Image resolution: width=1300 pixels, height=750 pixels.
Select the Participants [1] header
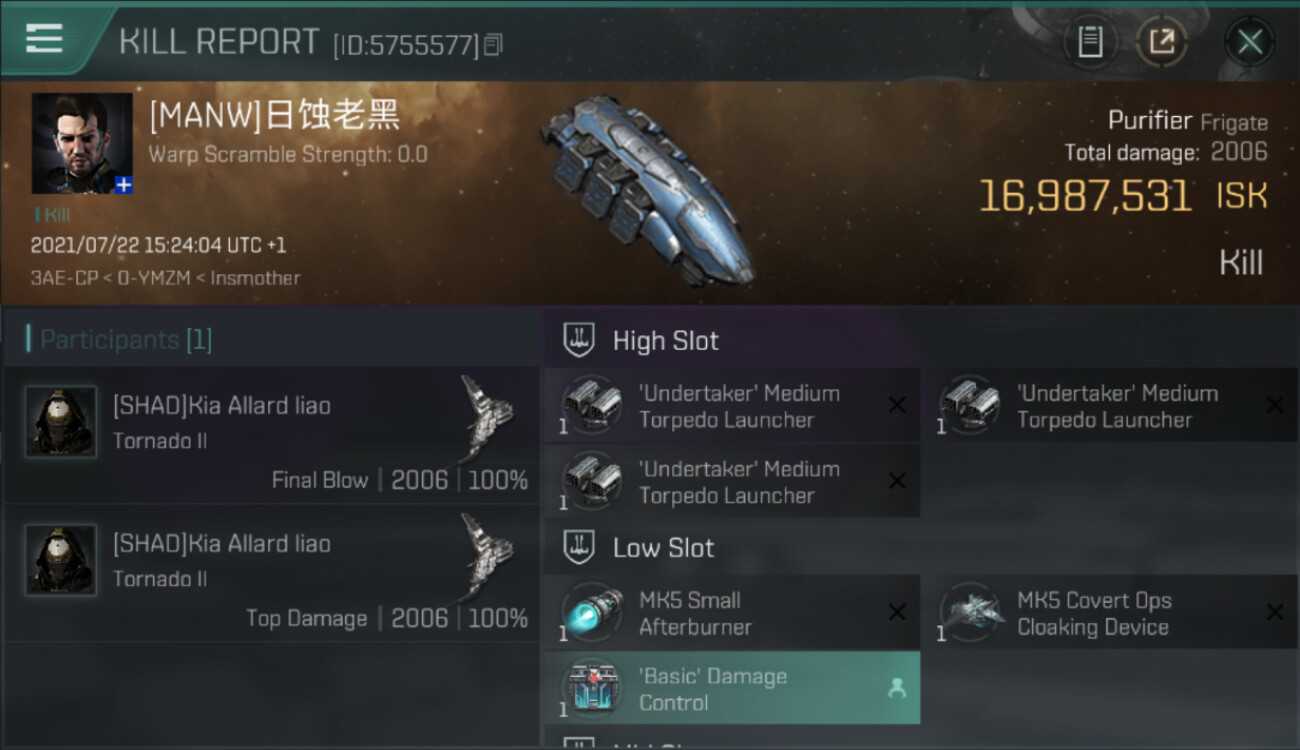click(x=119, y=339)
